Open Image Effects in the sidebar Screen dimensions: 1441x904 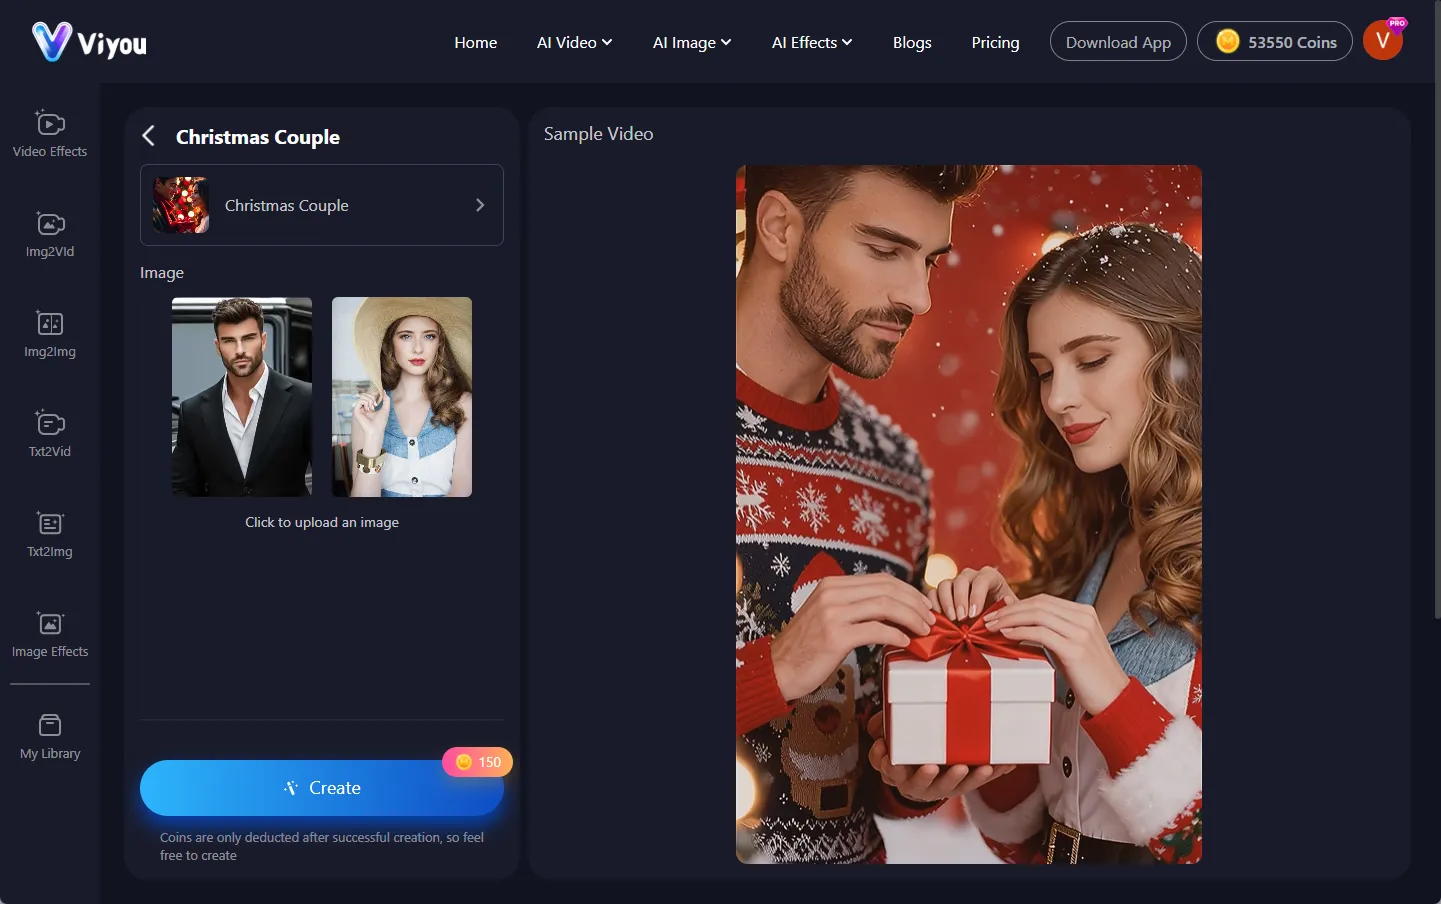[50, 634]
